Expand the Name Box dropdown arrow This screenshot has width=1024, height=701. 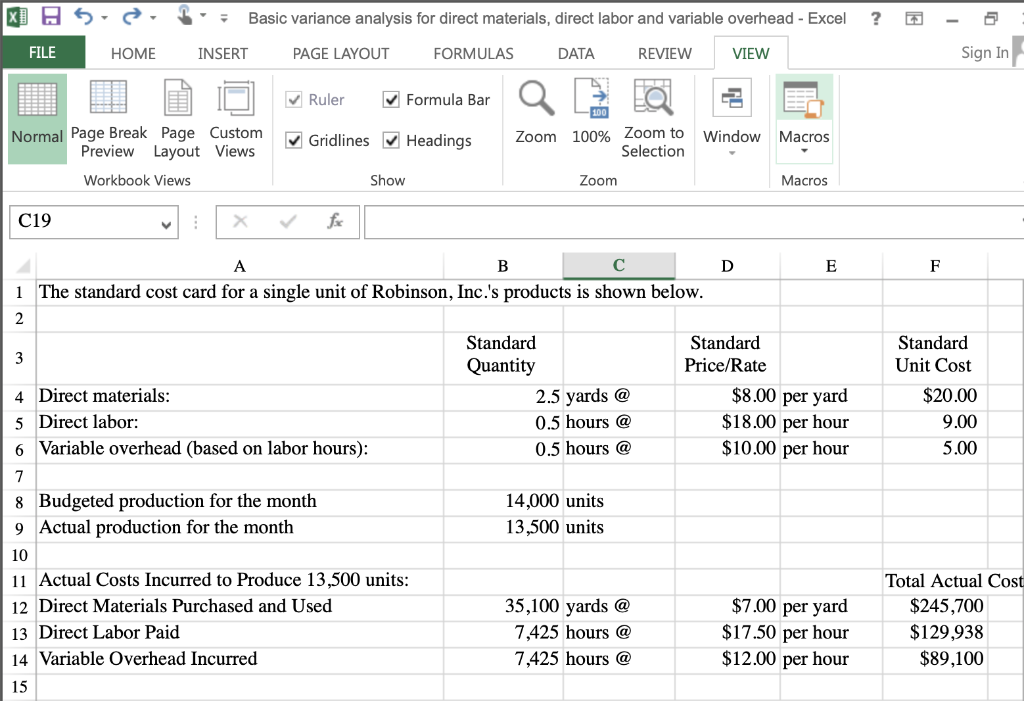[167, 225]
